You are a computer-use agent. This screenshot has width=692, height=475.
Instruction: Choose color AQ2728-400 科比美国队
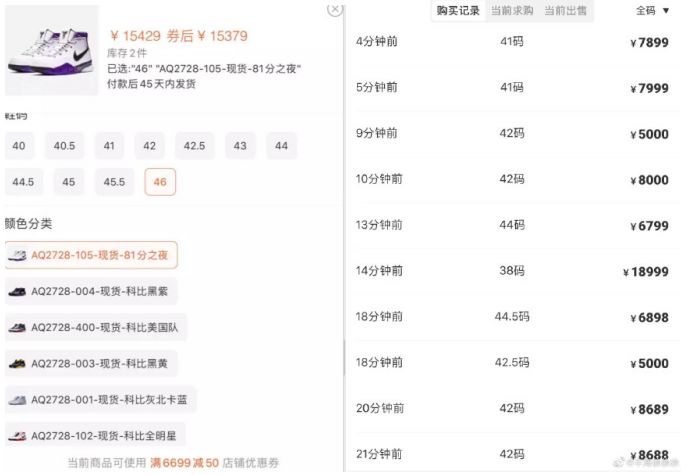click(96, 328)
